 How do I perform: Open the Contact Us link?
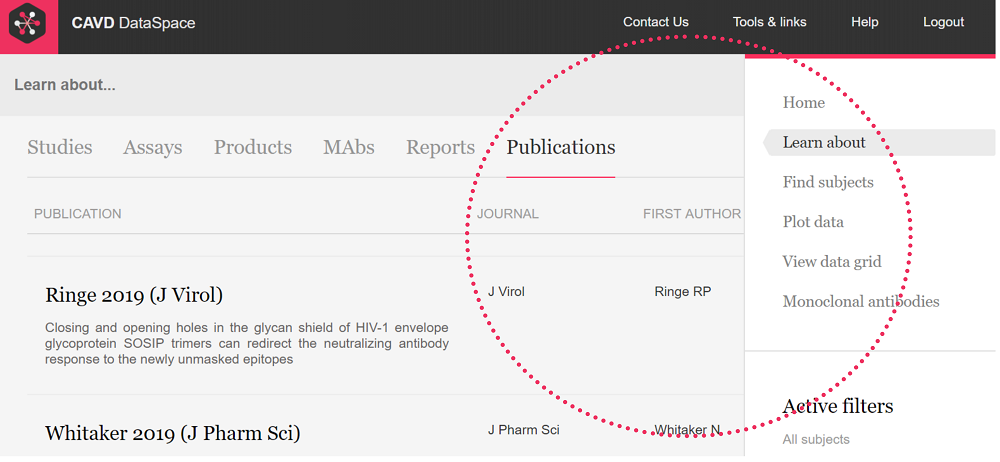pyautogui.click(x=656, y=22)
